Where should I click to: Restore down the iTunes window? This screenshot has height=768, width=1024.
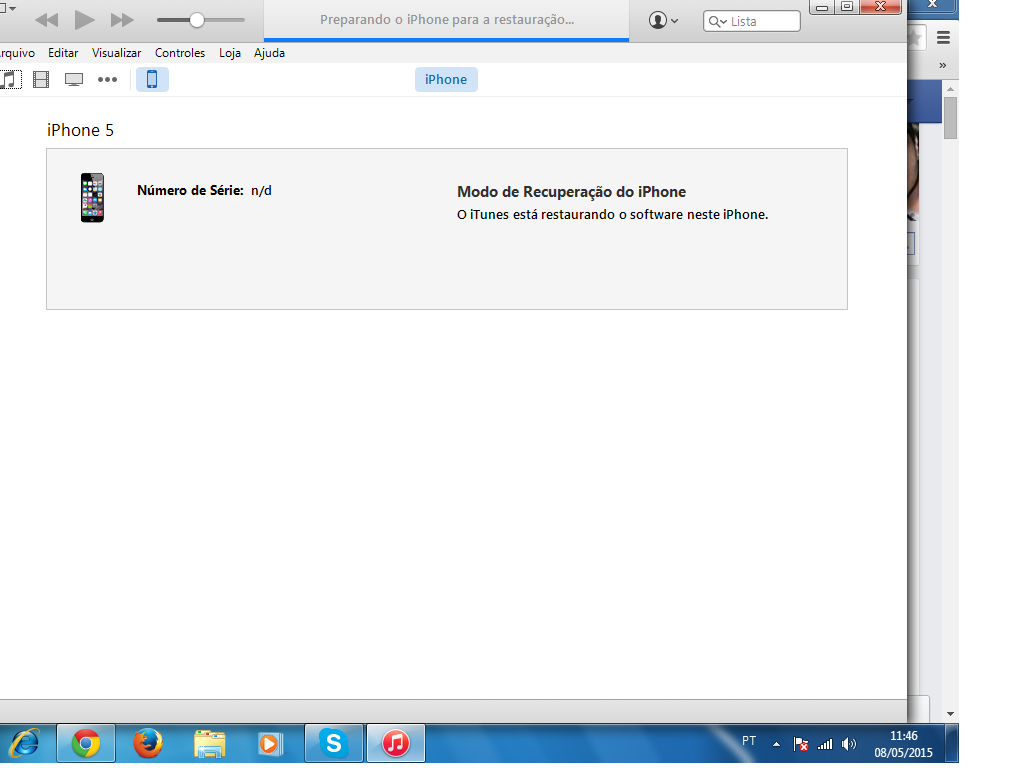(x=847, y=7)
